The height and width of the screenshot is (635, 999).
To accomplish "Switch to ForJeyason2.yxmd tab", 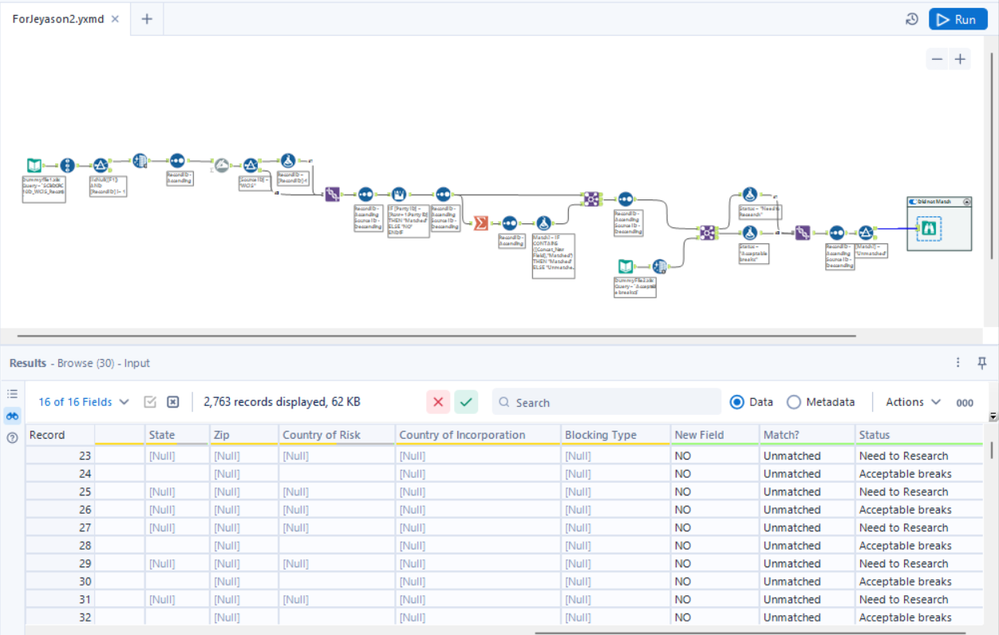I will (58, 19).
